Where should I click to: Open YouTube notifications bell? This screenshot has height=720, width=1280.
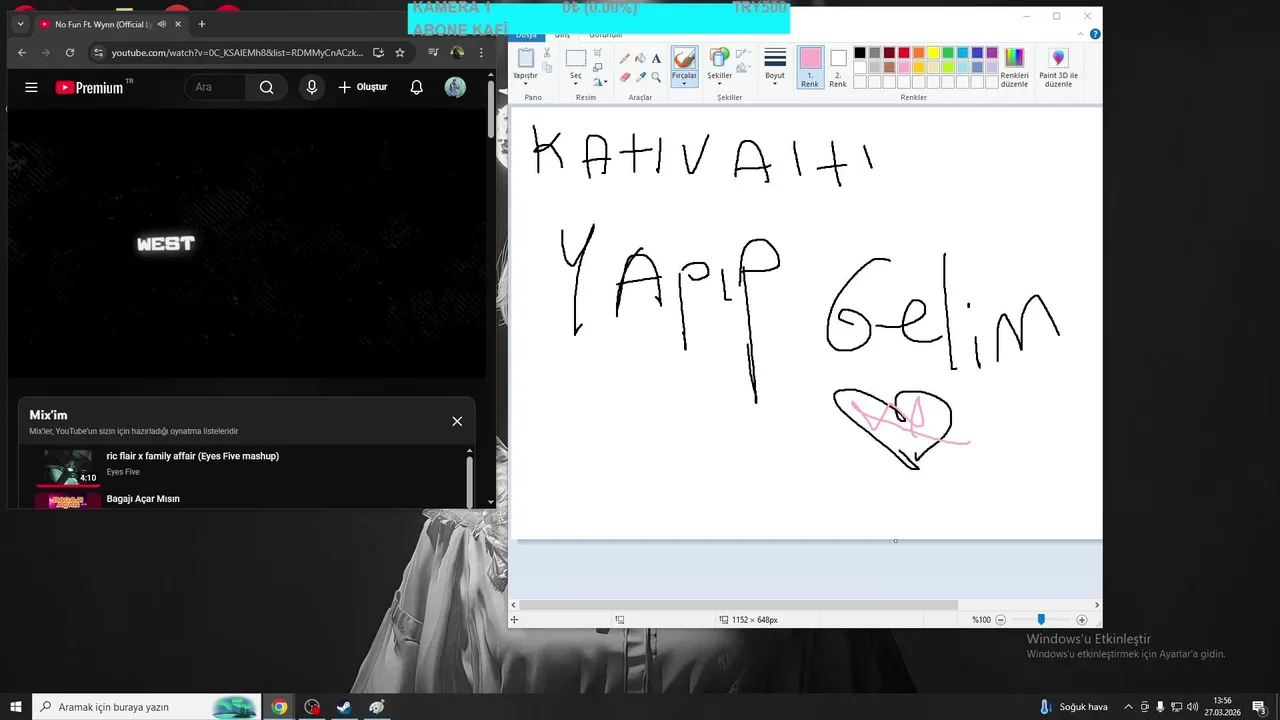pyautogui.click(x=416, y=87)
